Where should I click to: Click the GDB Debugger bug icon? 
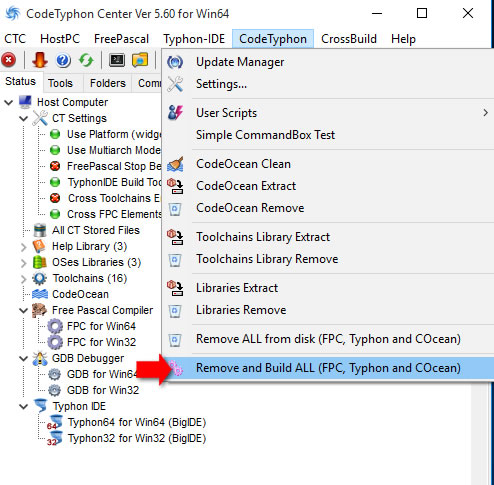[40, 358]
